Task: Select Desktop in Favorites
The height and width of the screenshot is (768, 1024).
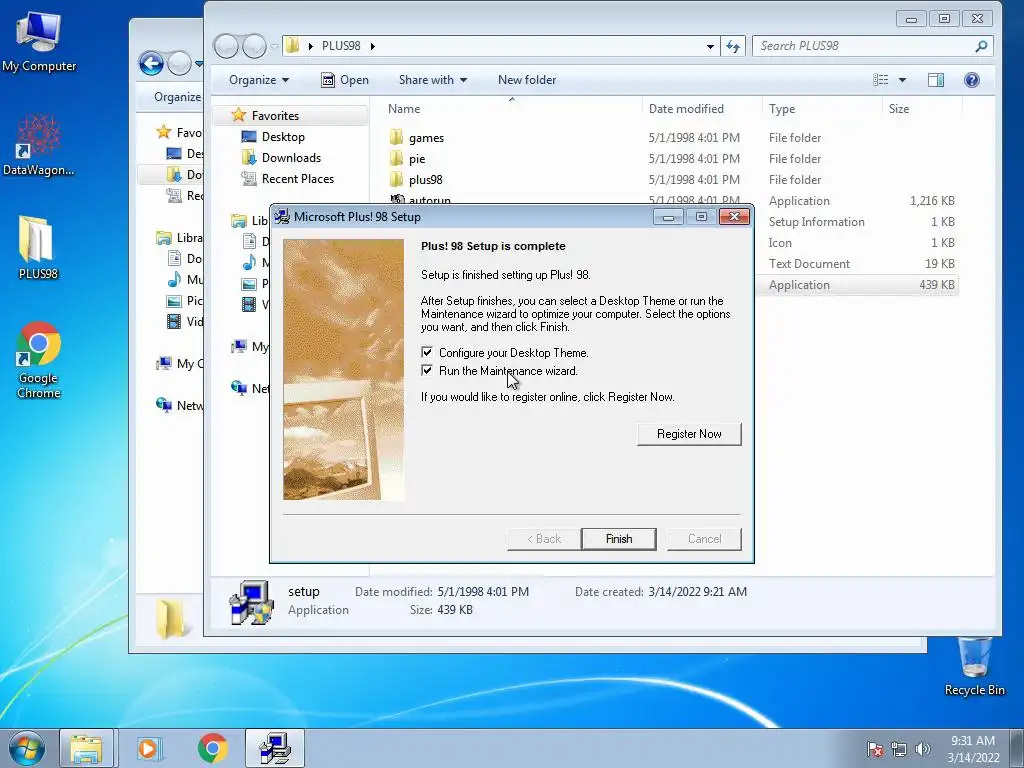Action: [283, 136]
